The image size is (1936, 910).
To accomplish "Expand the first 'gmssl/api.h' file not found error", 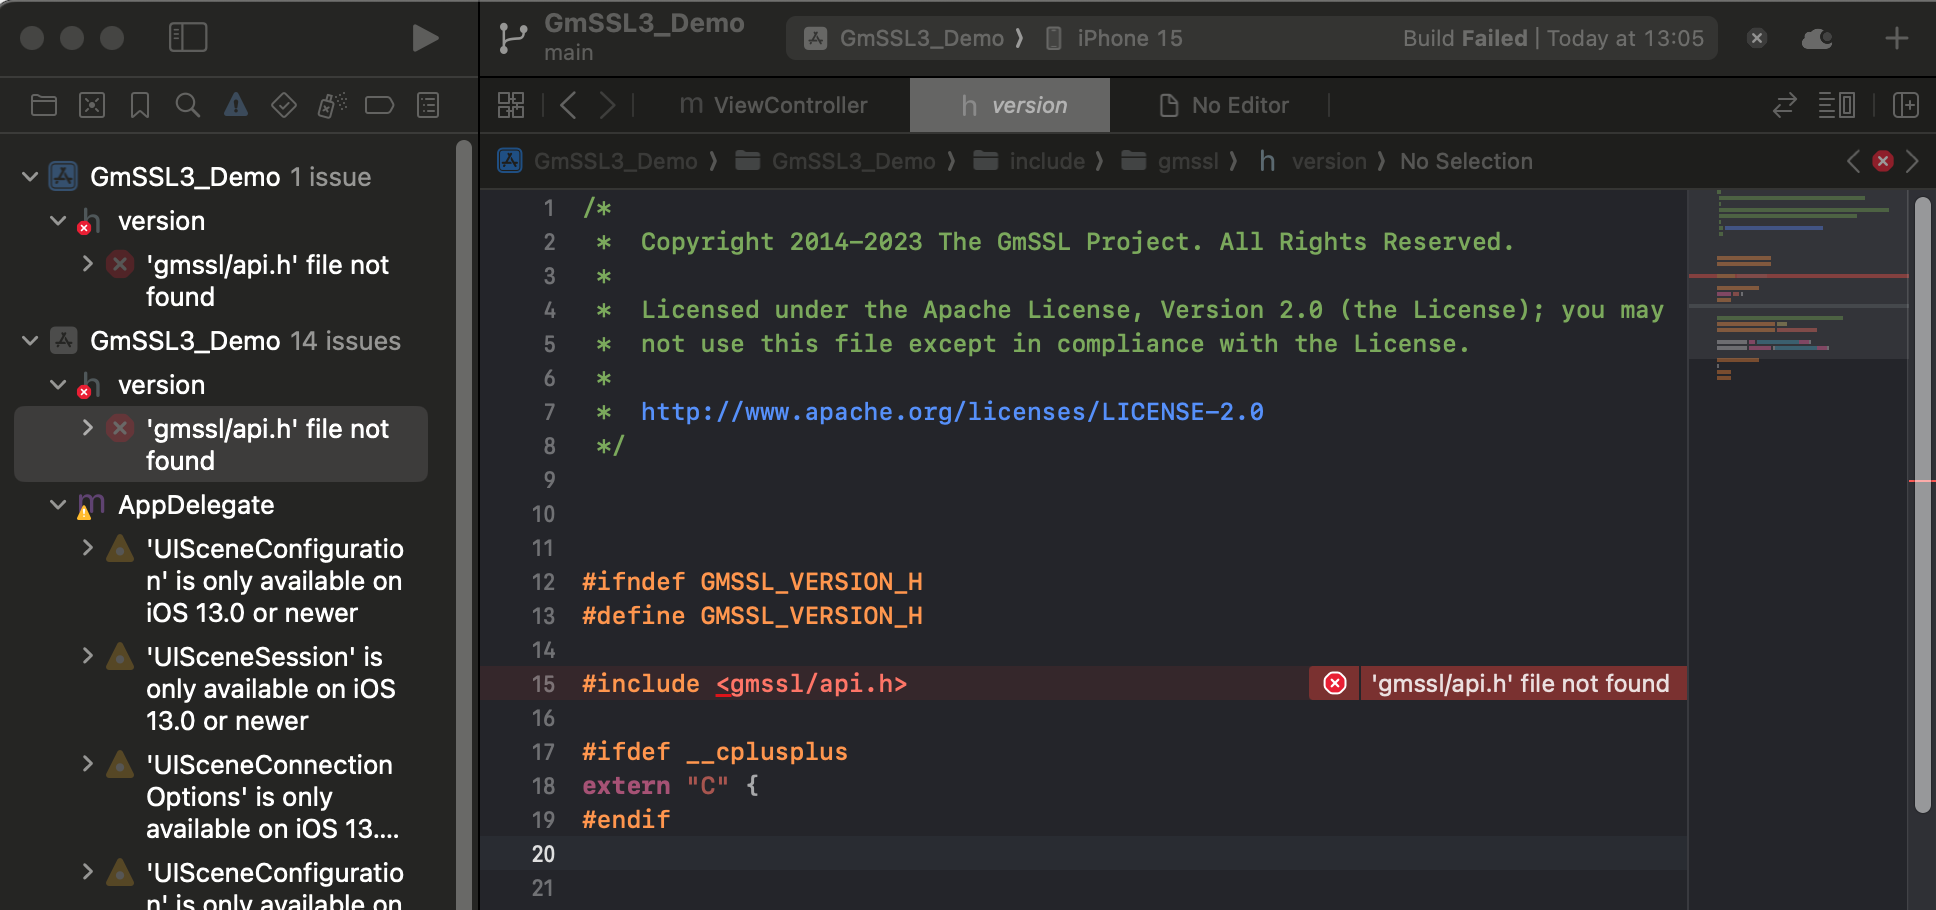I will (x=87, y=264).
